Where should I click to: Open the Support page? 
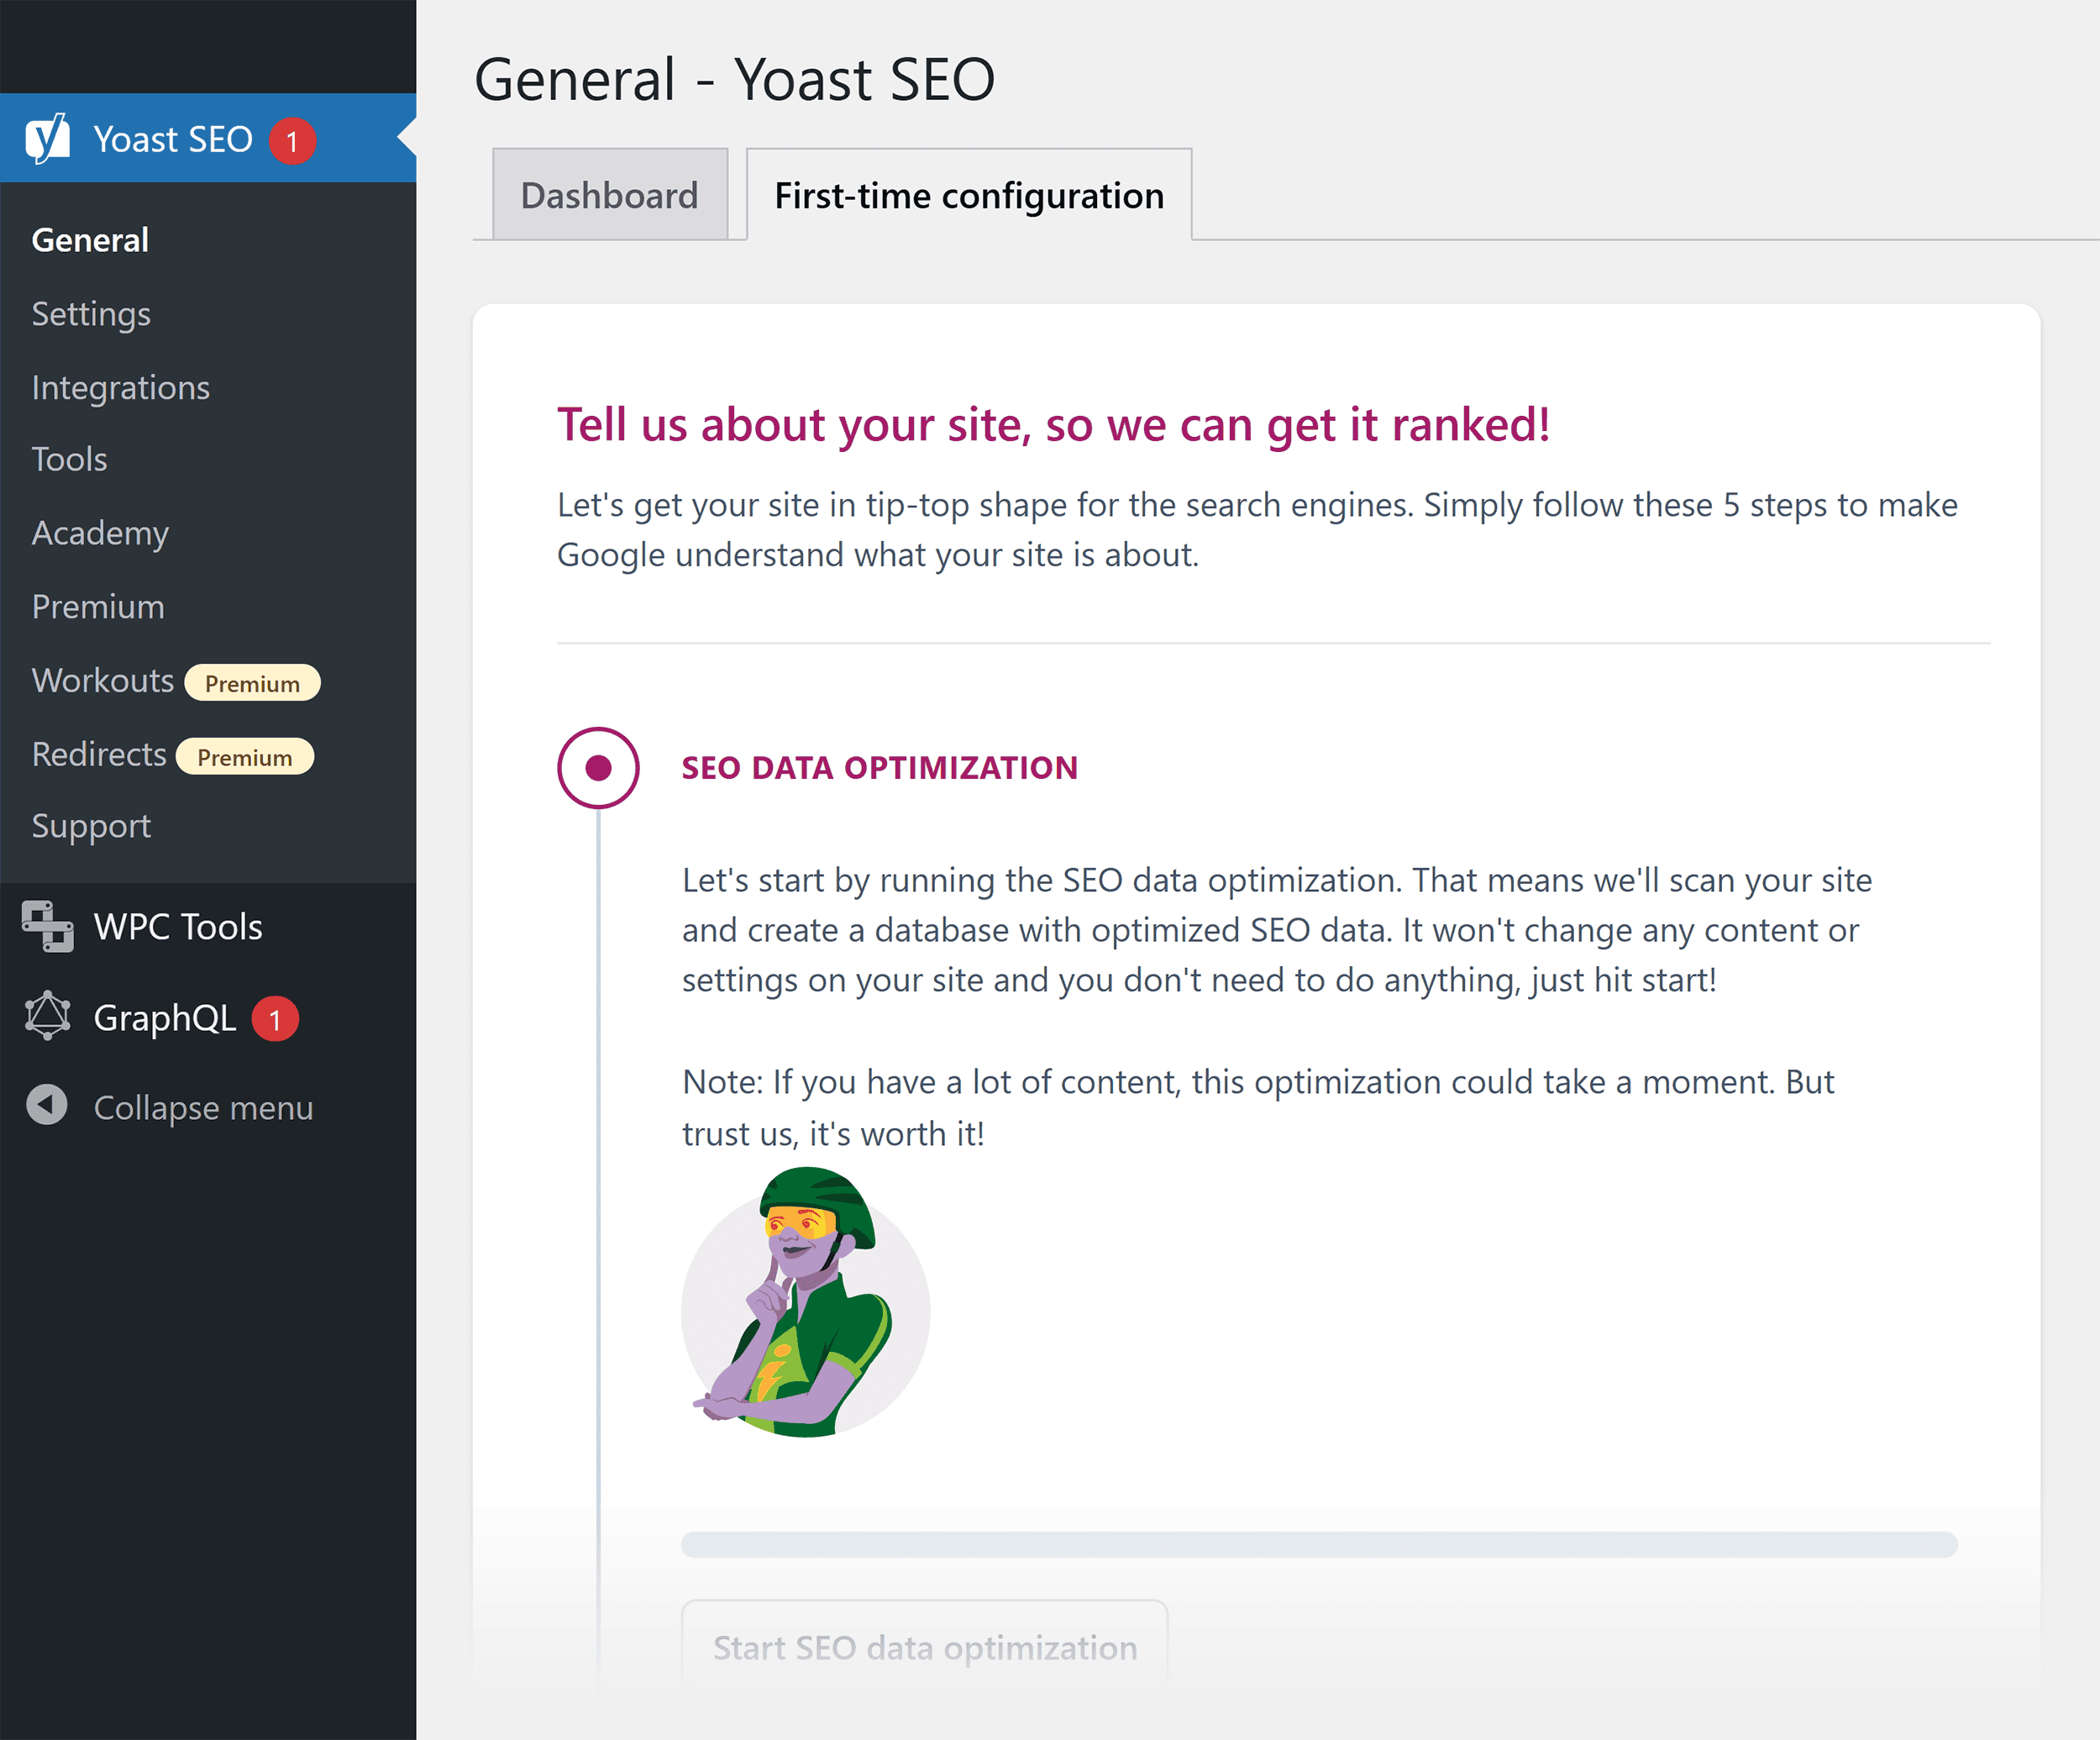click(x=91, y=826)
